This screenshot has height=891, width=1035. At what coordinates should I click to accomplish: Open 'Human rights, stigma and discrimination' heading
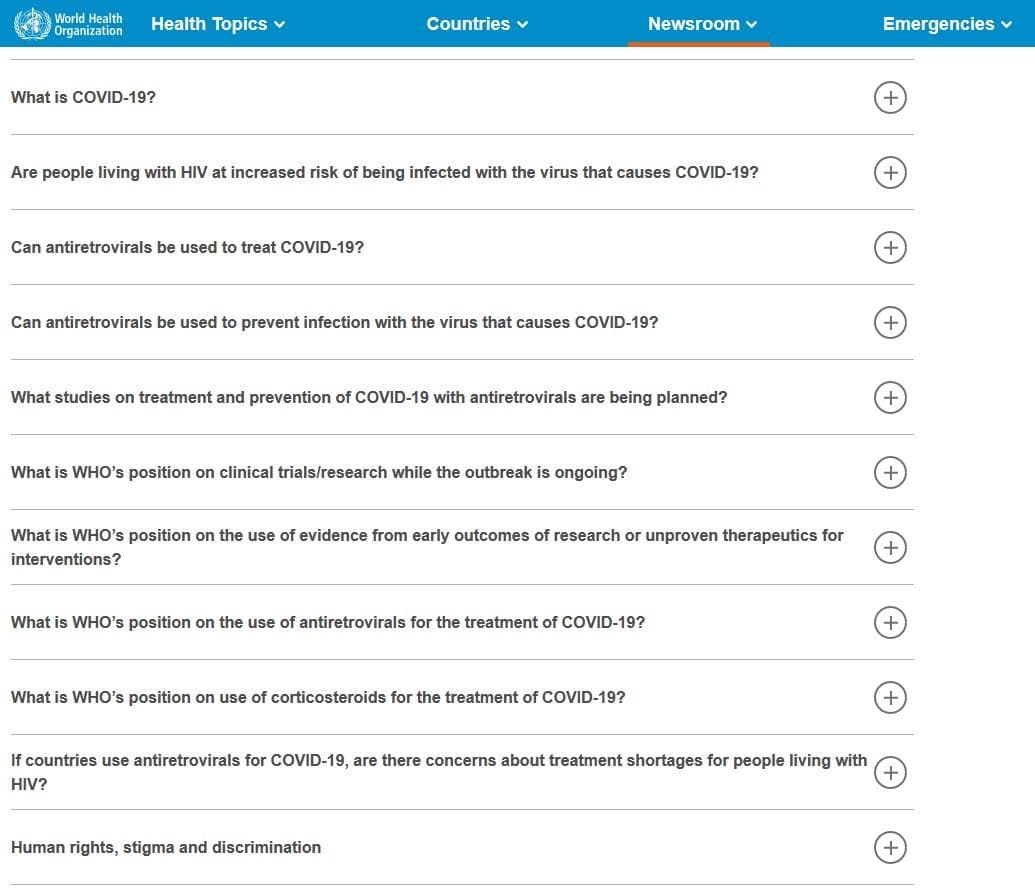166,847
